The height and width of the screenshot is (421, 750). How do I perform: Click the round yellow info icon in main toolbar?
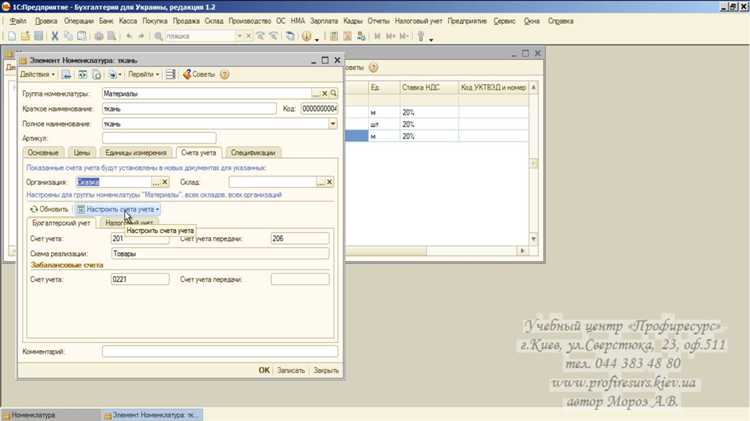[307, 36]
